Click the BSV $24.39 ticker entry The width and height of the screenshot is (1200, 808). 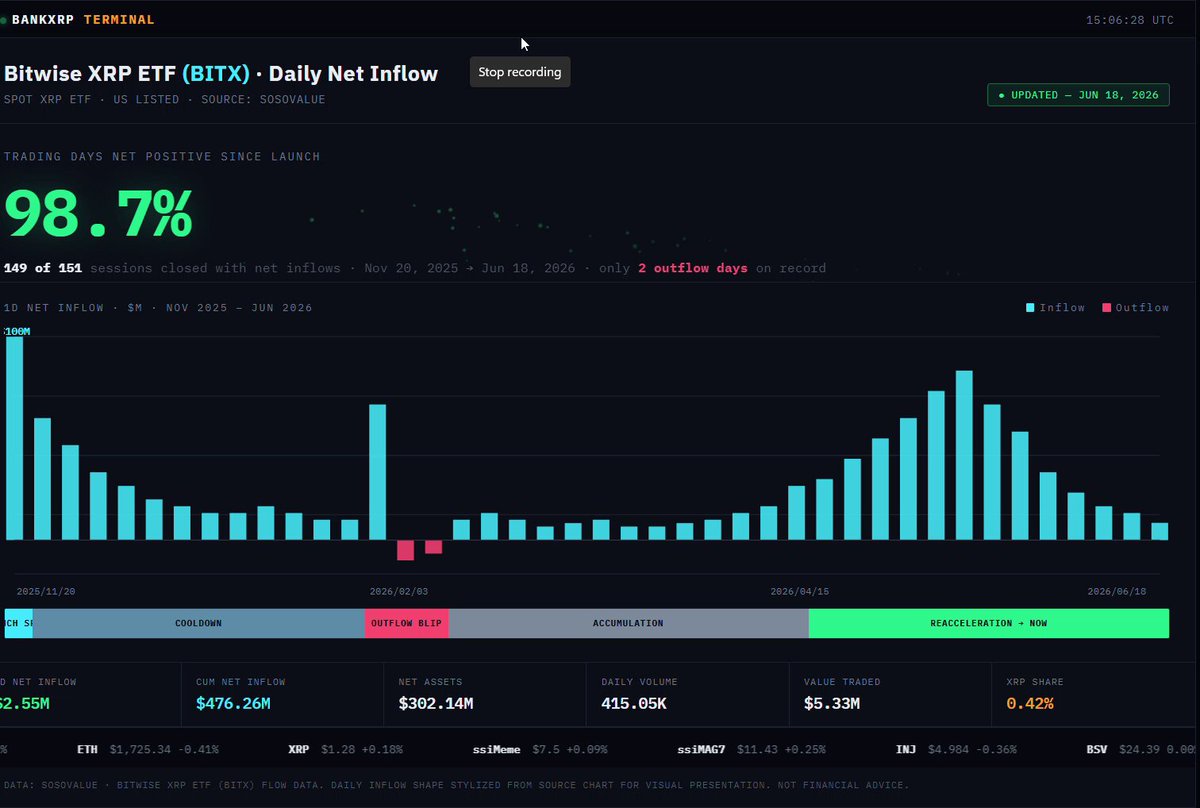tap(1143, 748)
